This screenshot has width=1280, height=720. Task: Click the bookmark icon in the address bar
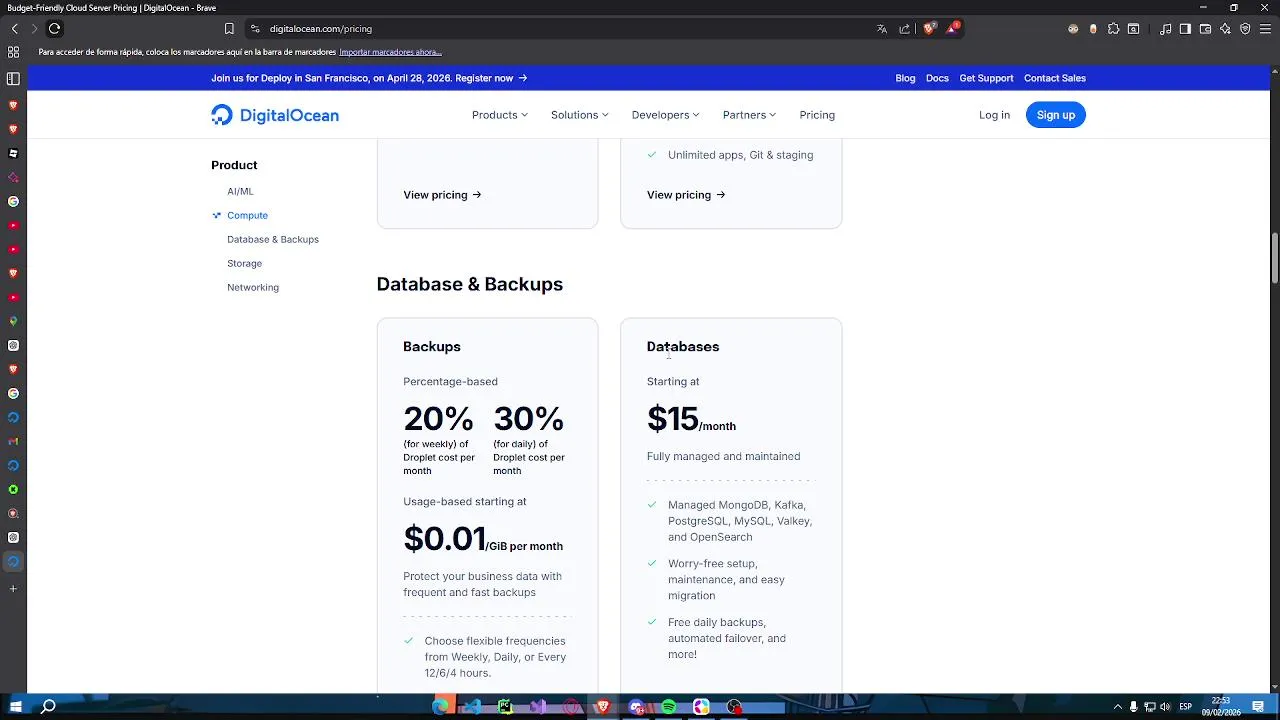pyautogui.click(x=229, y=29)
